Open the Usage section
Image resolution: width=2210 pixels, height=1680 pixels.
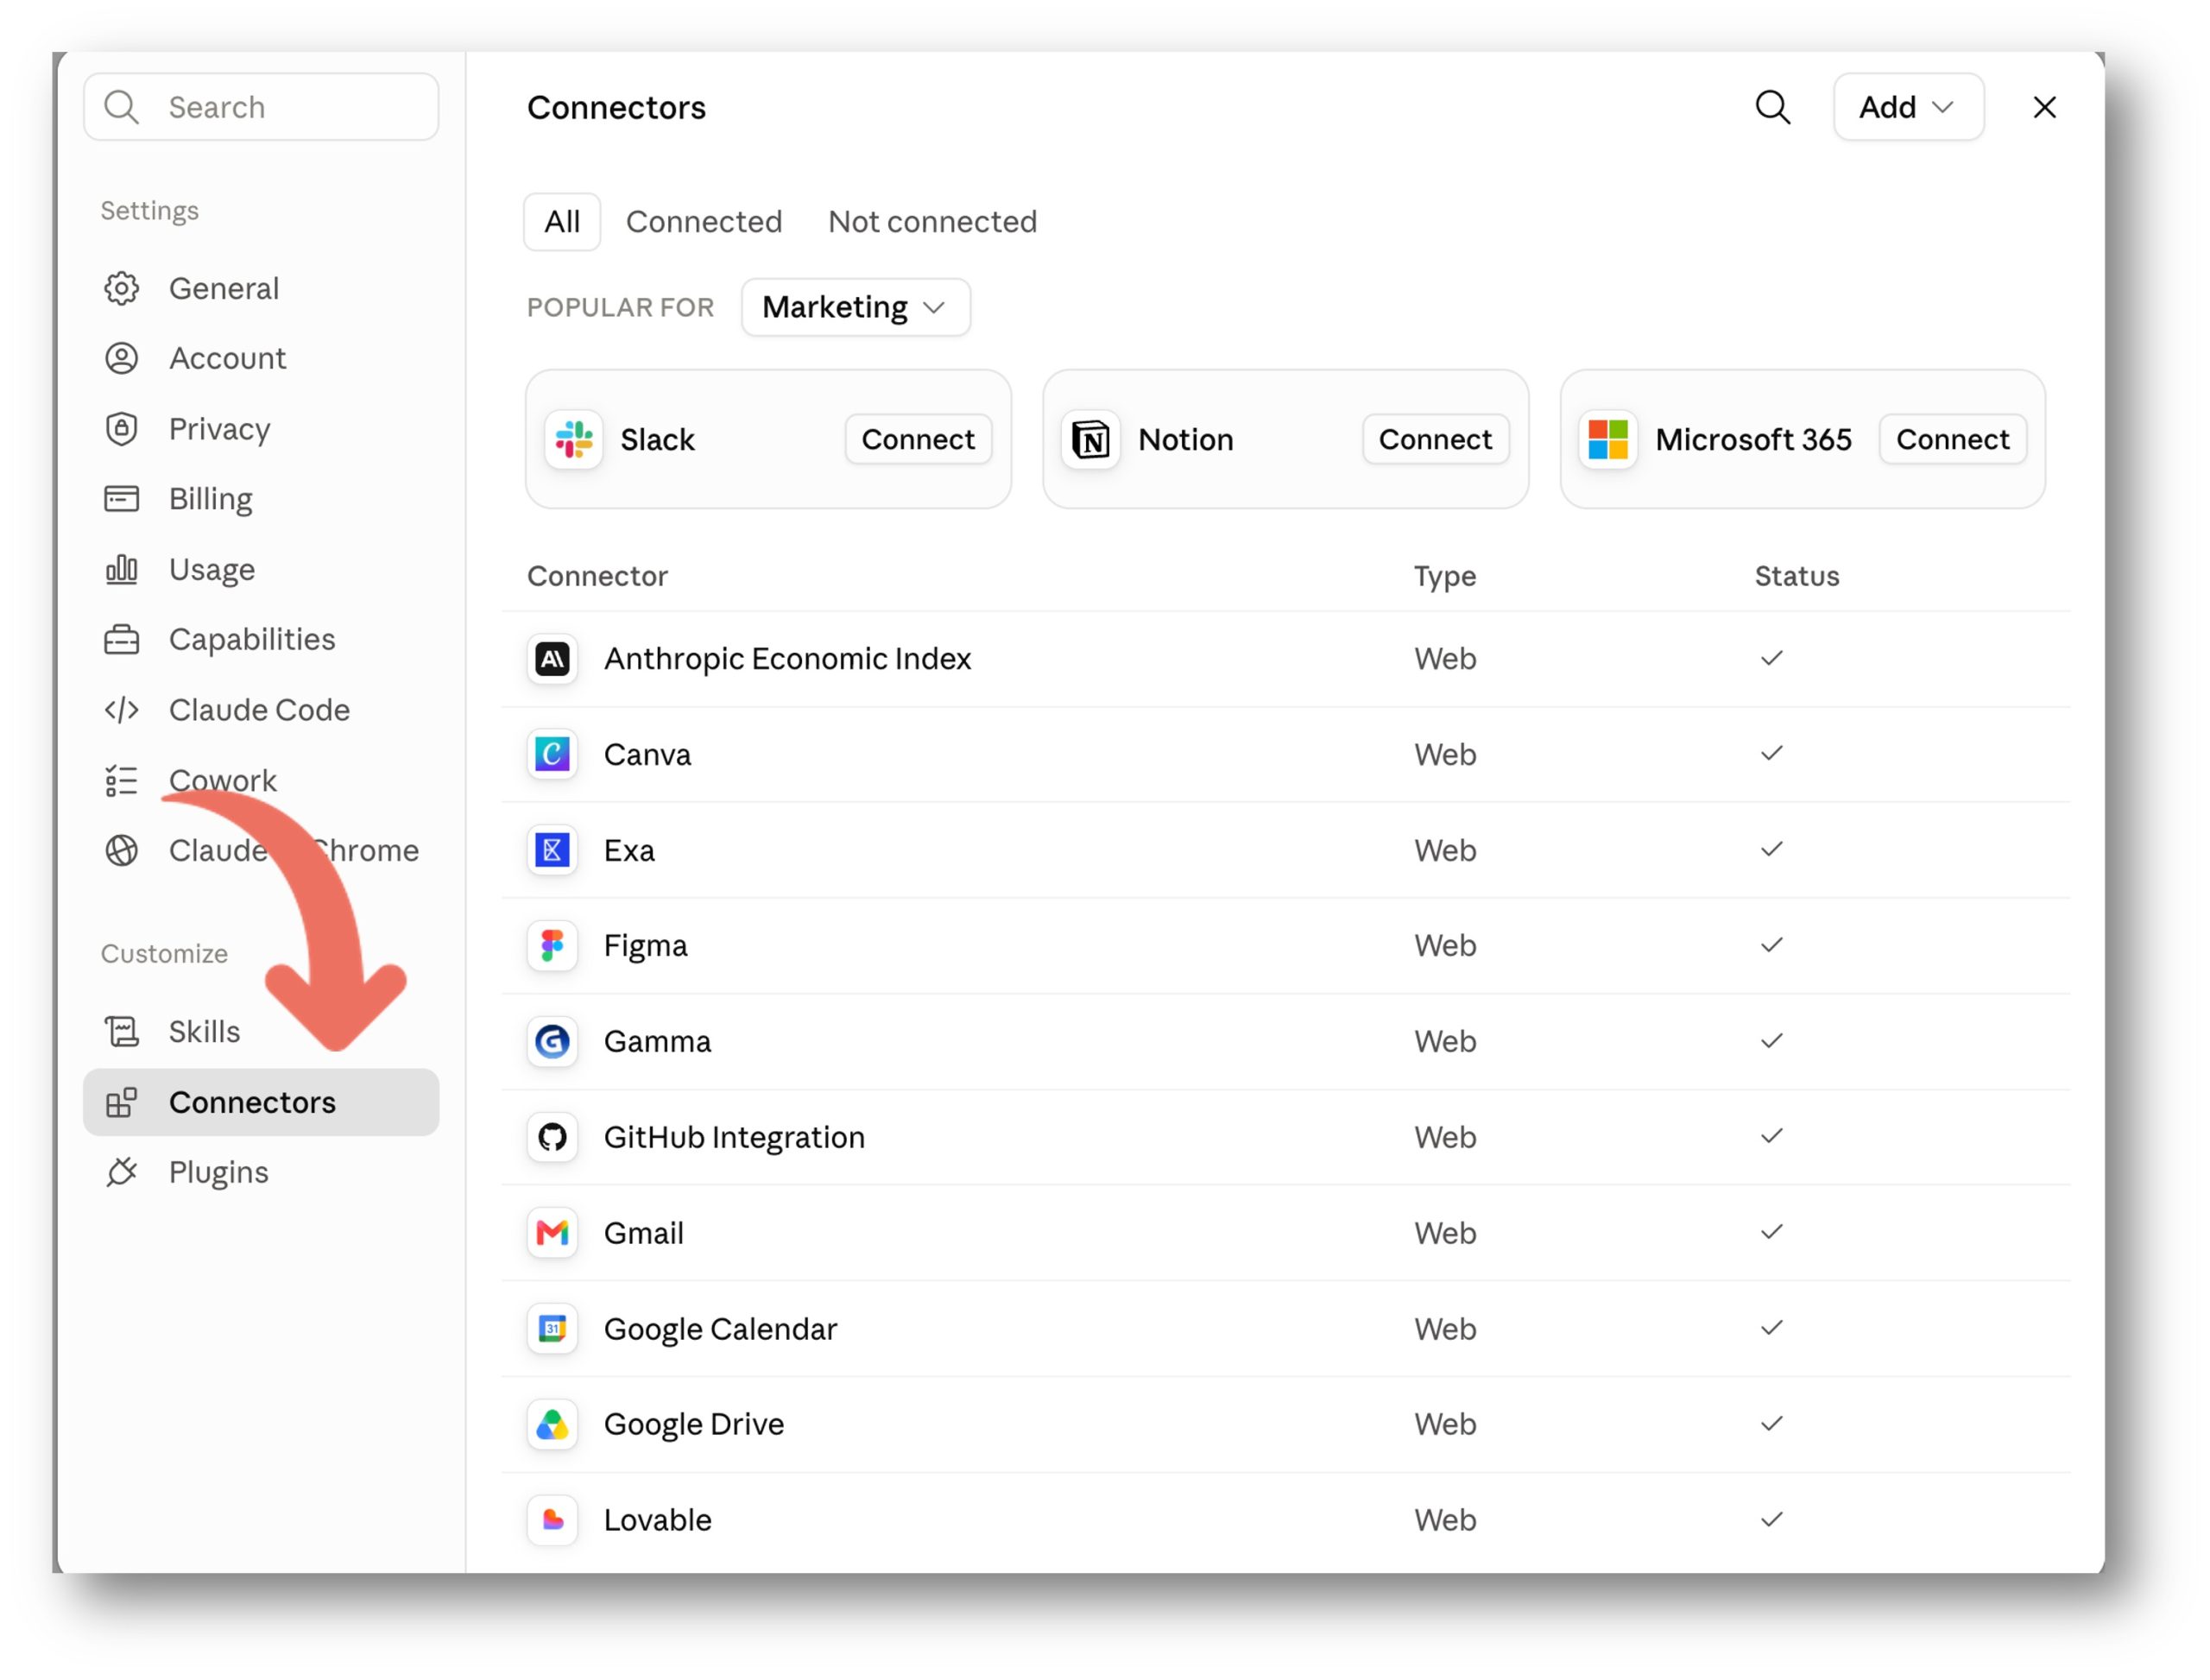pos(261,569)
